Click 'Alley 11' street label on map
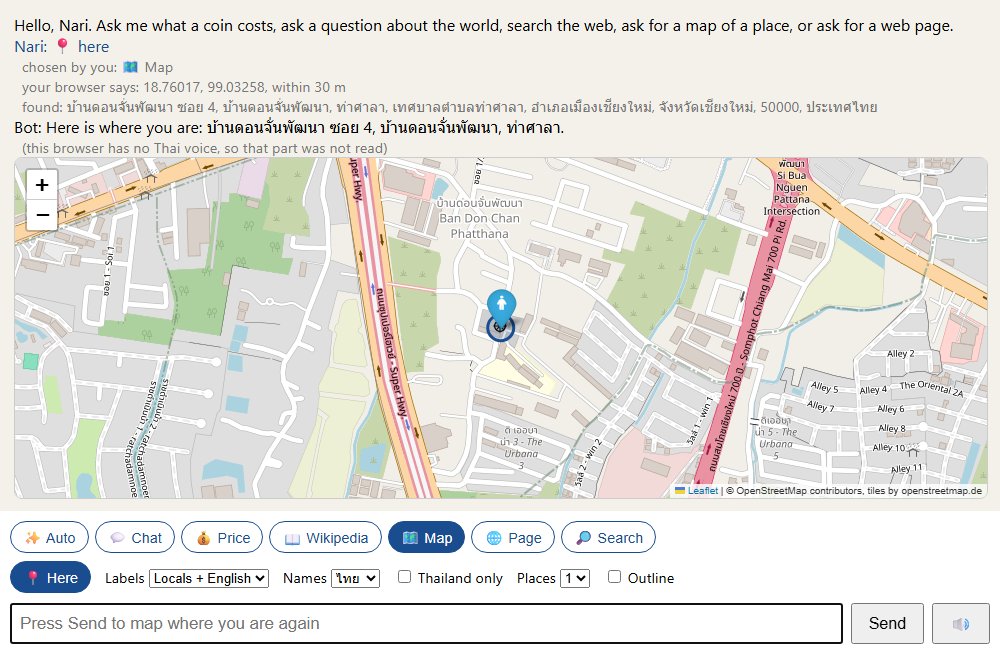Viewport: 1000px width, 654px height. (x=907, y=469)
